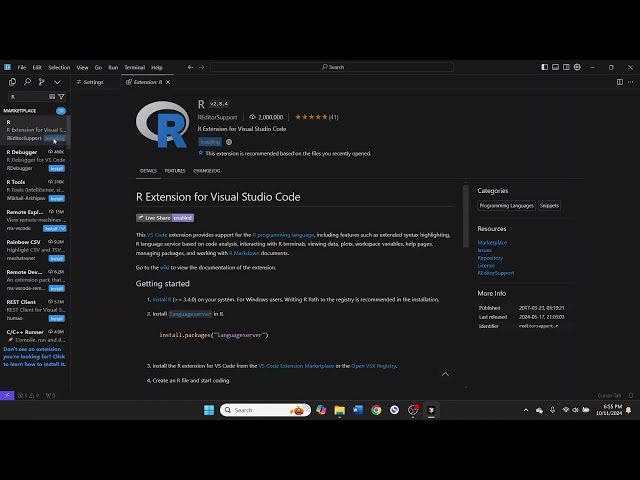
Task: Switch to the CHANGELOG tab
Action: coord(207,171)
